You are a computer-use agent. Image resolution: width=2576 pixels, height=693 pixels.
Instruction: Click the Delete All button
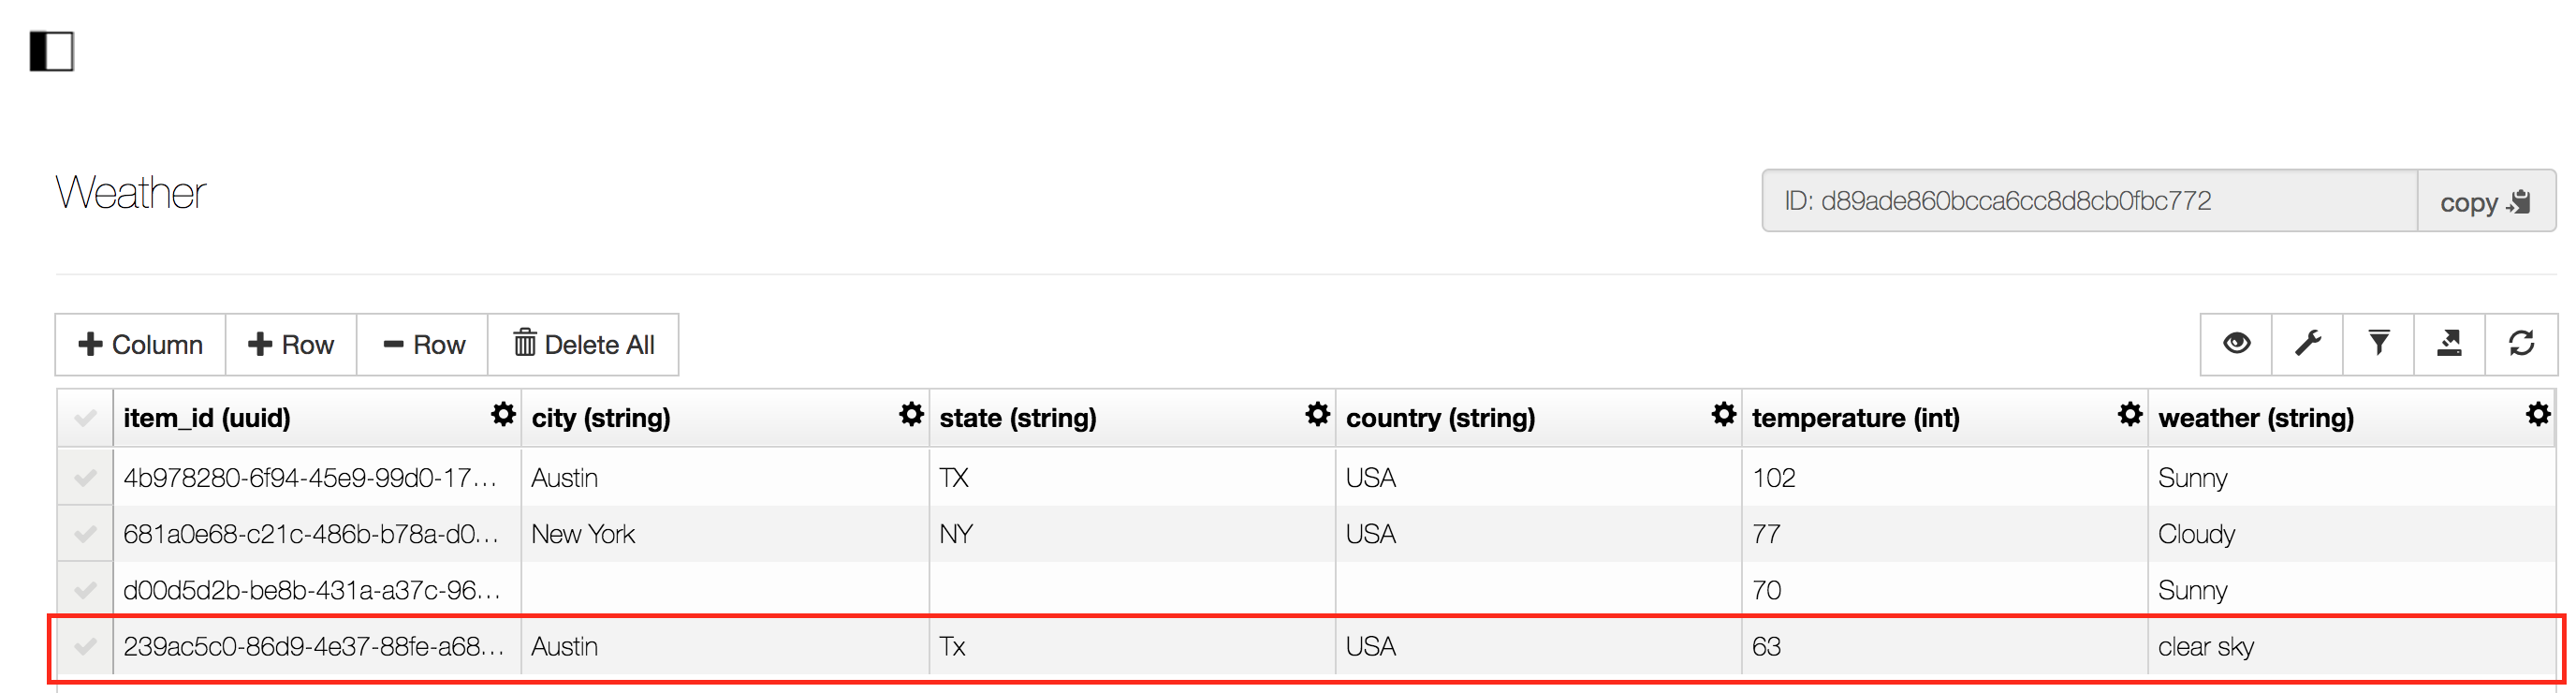coord(583,345)
